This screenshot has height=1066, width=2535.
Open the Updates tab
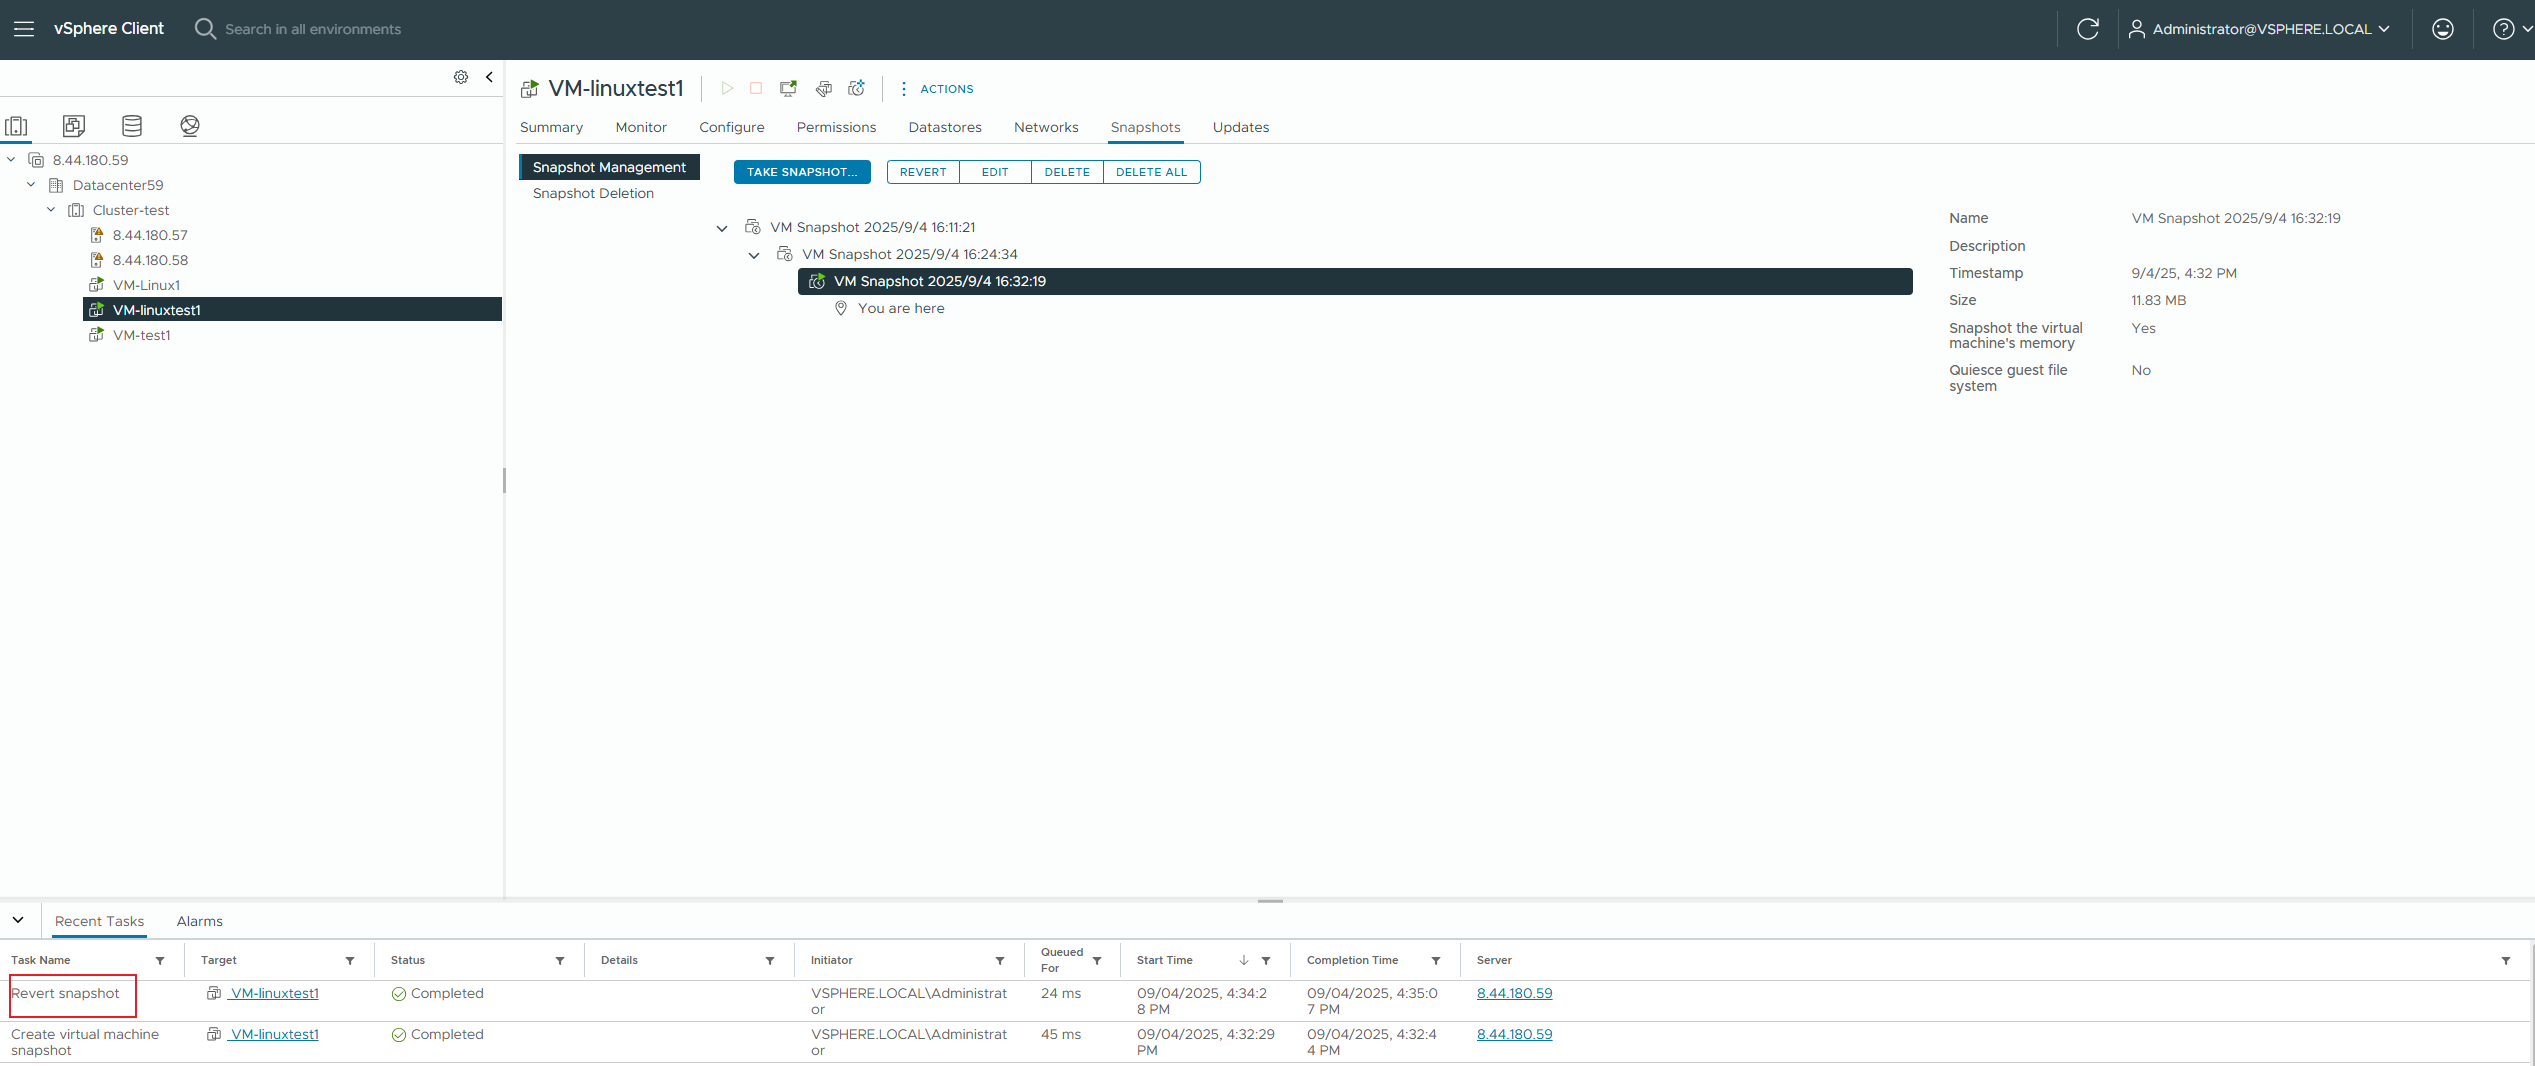[x=1241, y=127]
